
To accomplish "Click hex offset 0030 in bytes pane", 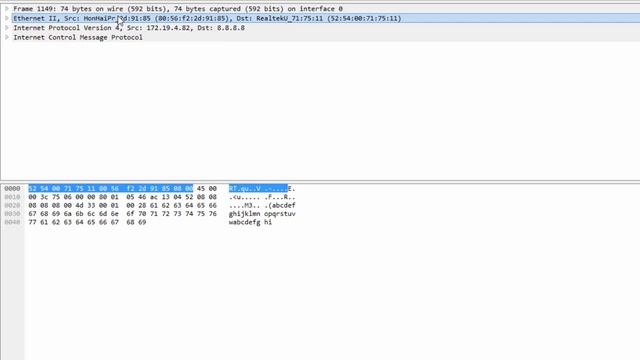I will [12, 214].
